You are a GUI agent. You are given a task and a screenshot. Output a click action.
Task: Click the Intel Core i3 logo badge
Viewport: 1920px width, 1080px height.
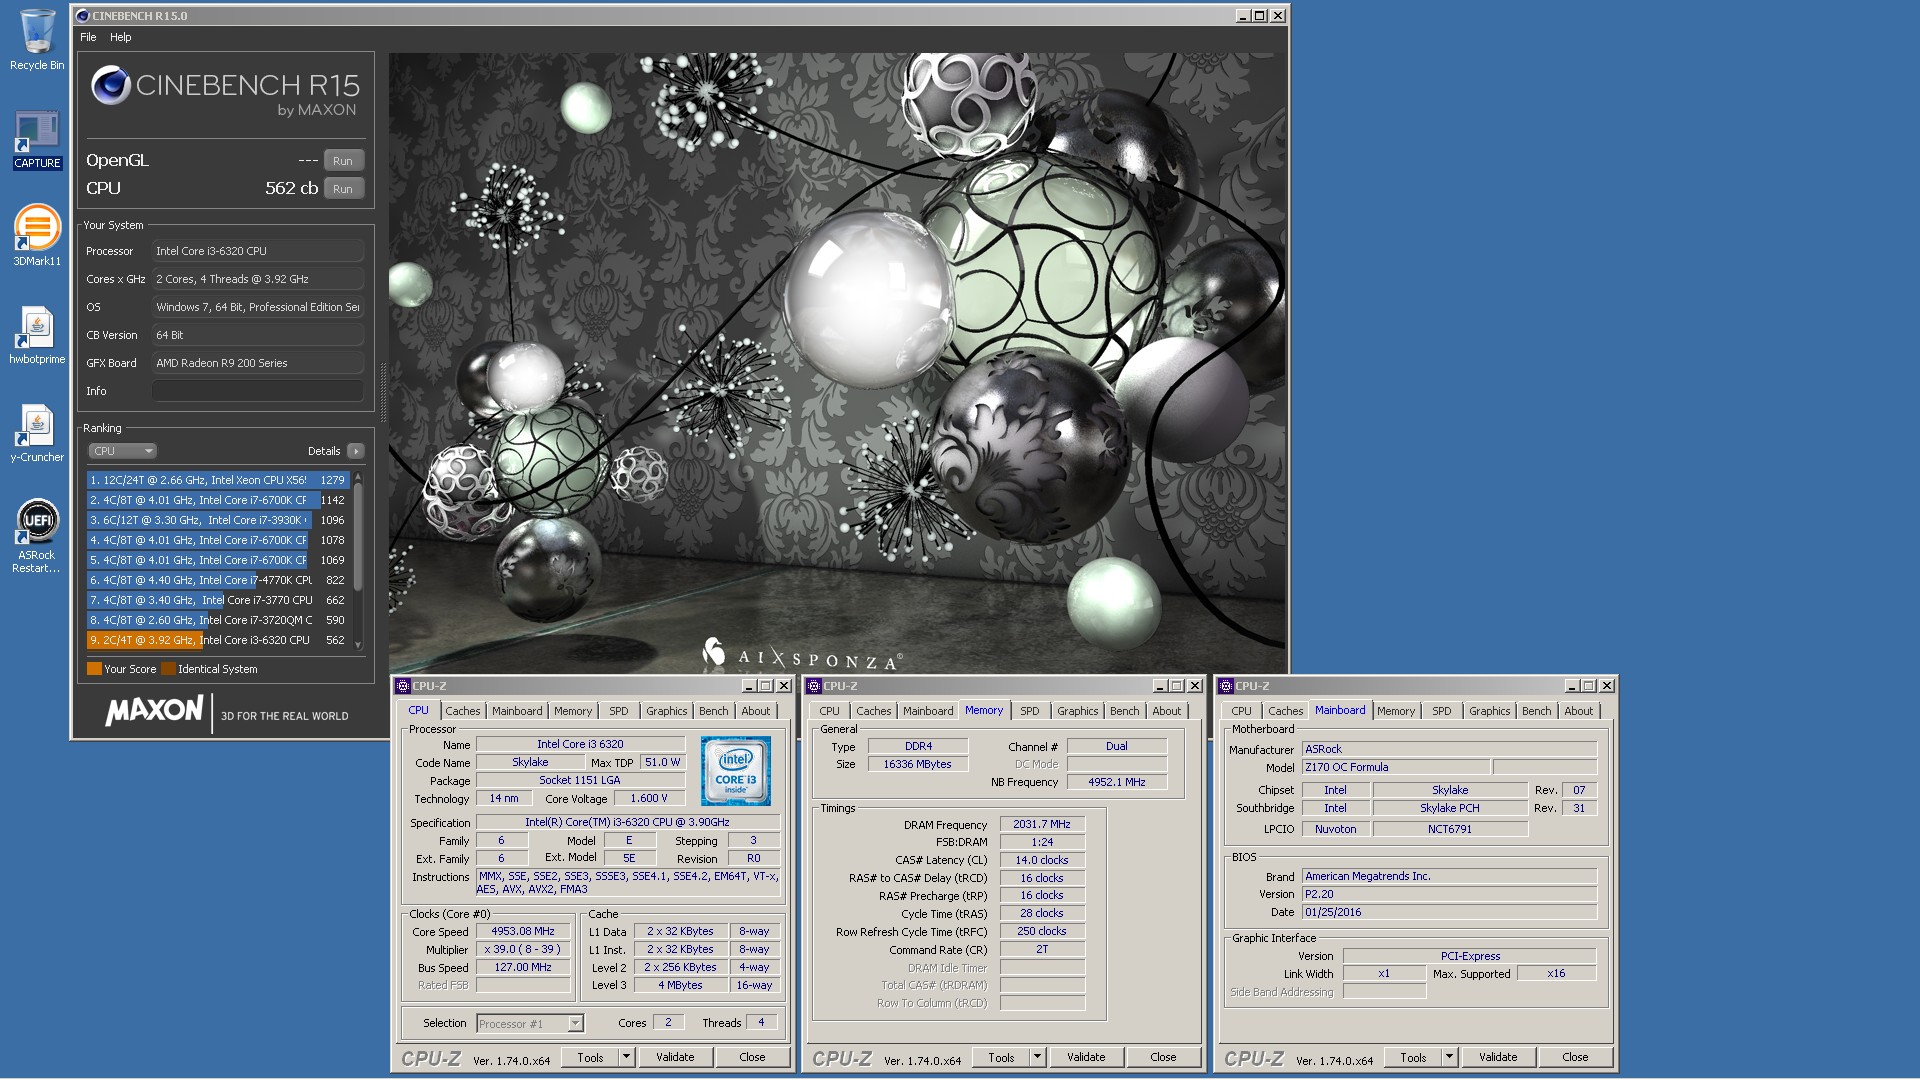[735, 771]
